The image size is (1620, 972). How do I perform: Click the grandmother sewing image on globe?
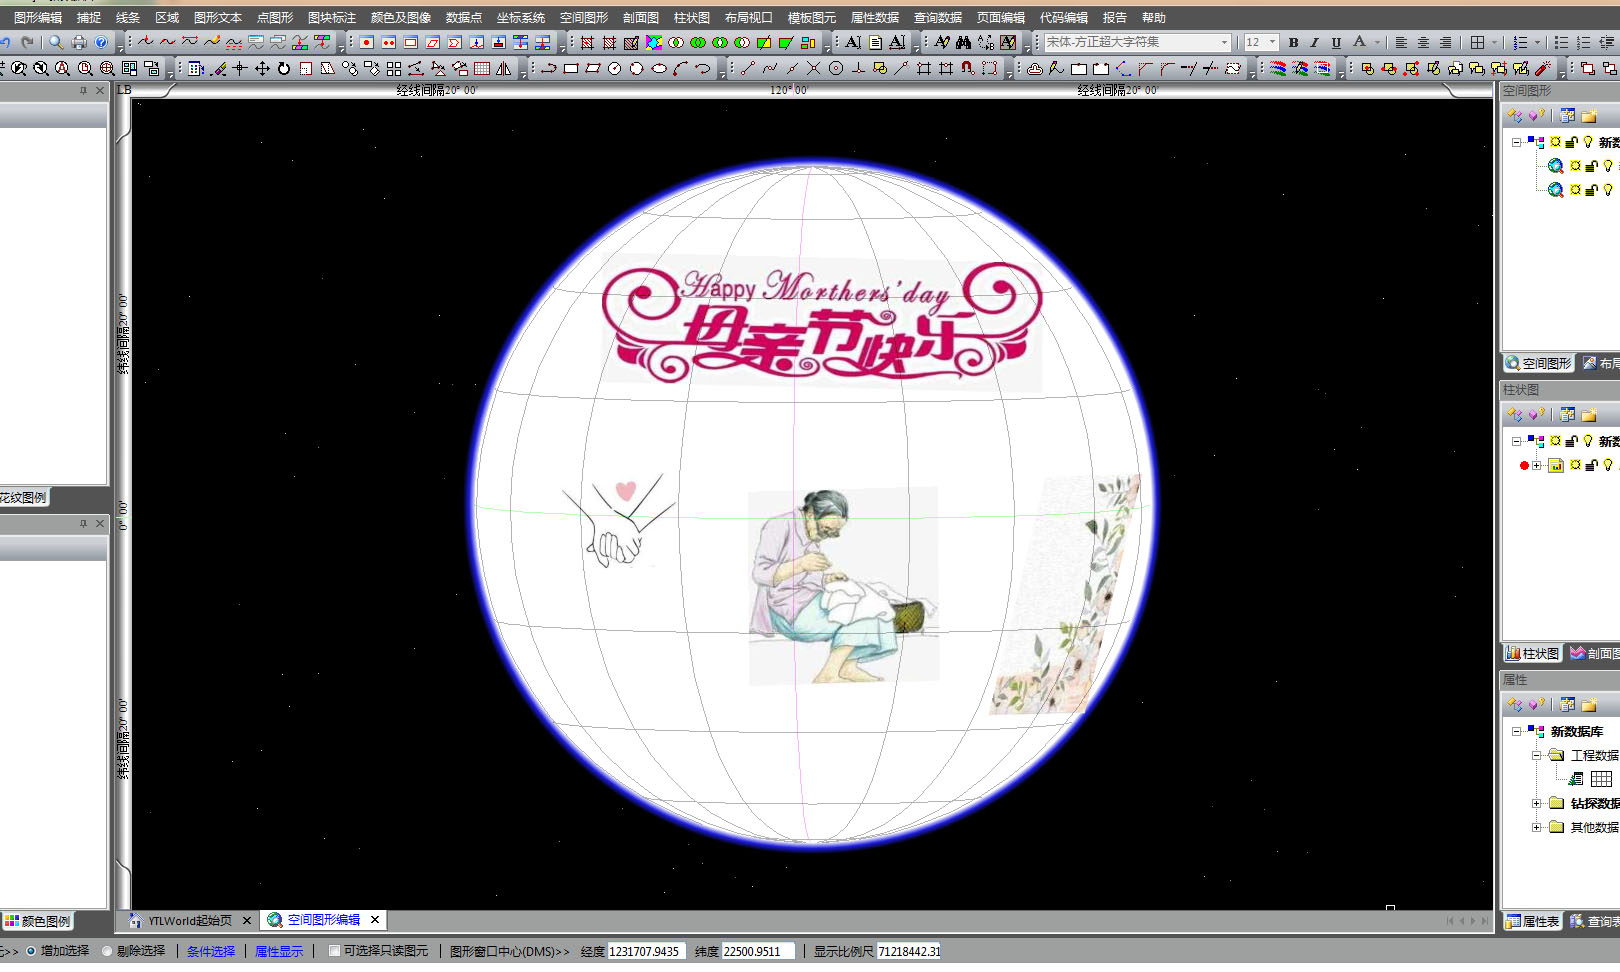click(843, 587)
